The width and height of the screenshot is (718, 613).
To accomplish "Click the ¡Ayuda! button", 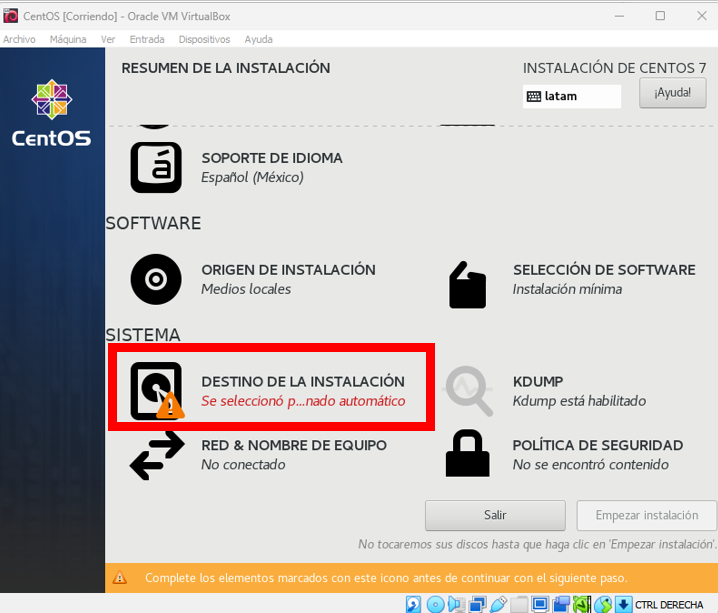I will tap(672, 93).
